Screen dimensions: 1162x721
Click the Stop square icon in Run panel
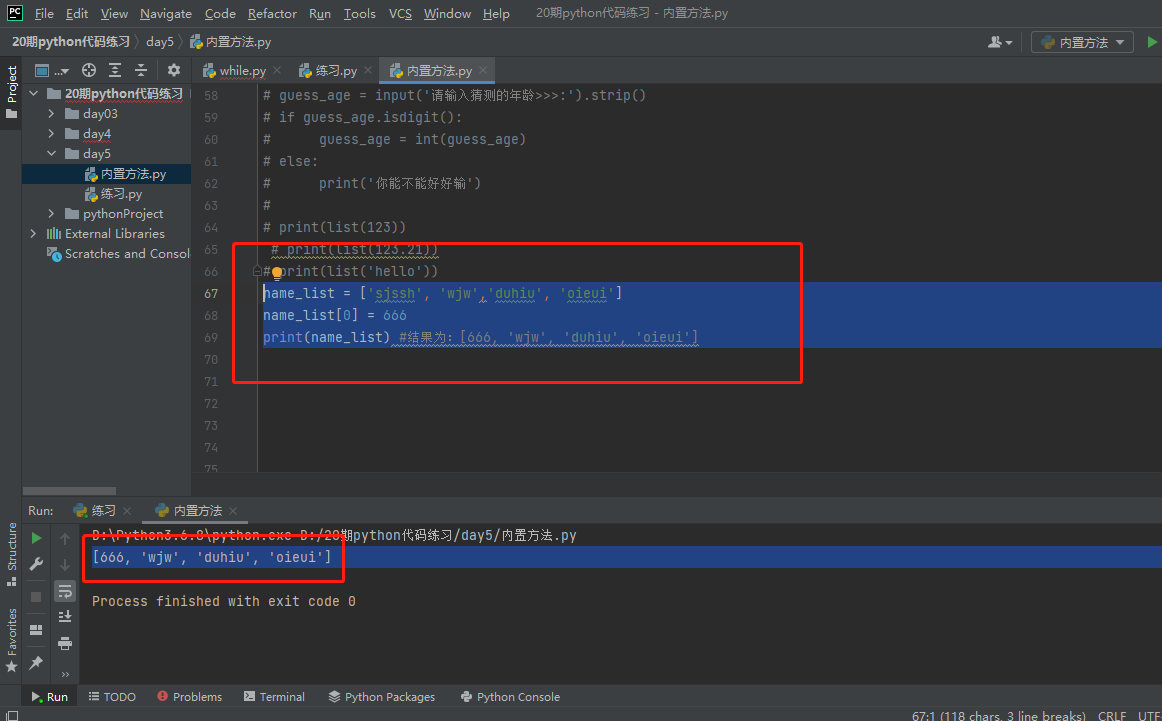click(36, 597)
